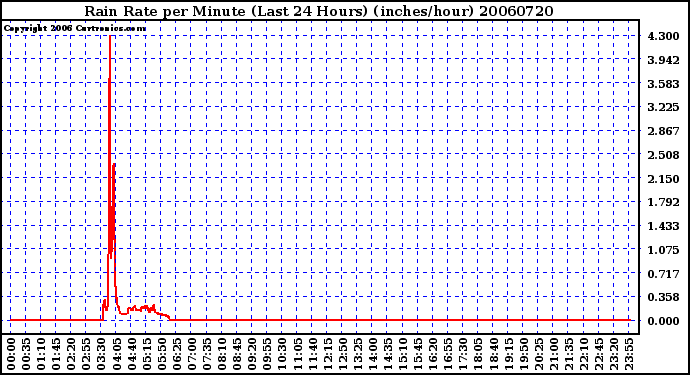Click the 0.358 y-axis label
Image resolution: width=690 pixels, height=375 pixels.
(663, 298)
